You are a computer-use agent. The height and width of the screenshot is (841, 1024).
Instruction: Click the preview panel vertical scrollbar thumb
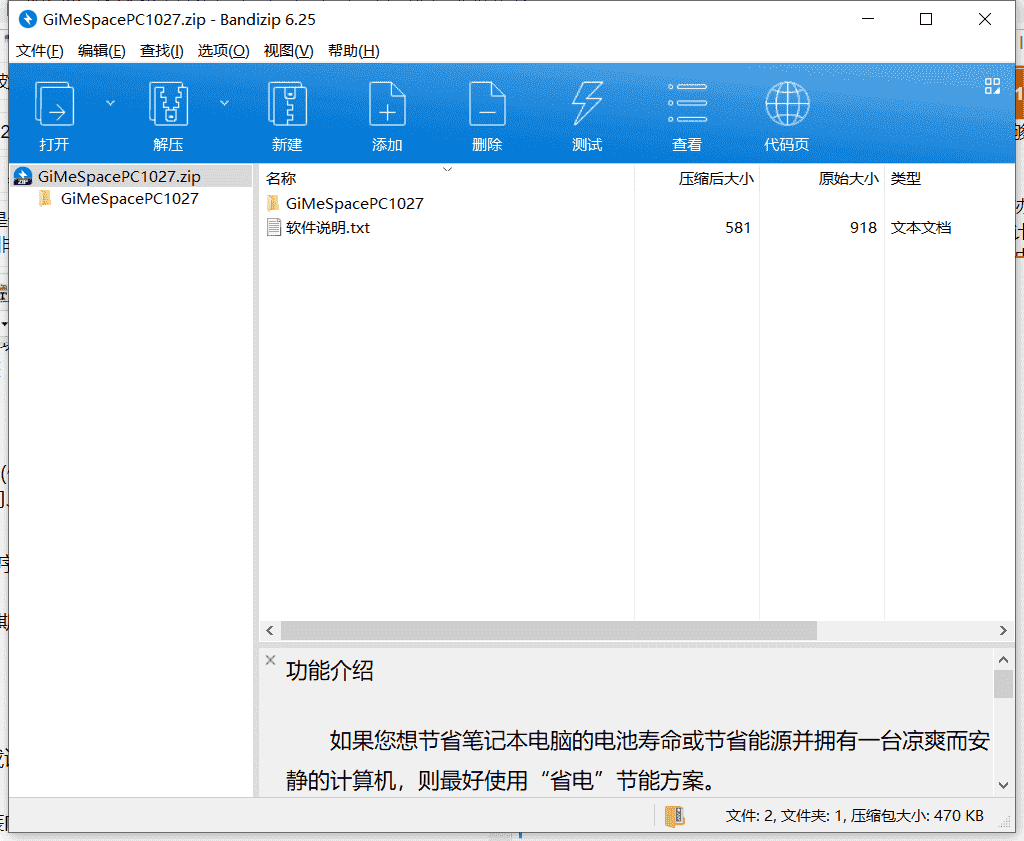[x=1004, y=684]
